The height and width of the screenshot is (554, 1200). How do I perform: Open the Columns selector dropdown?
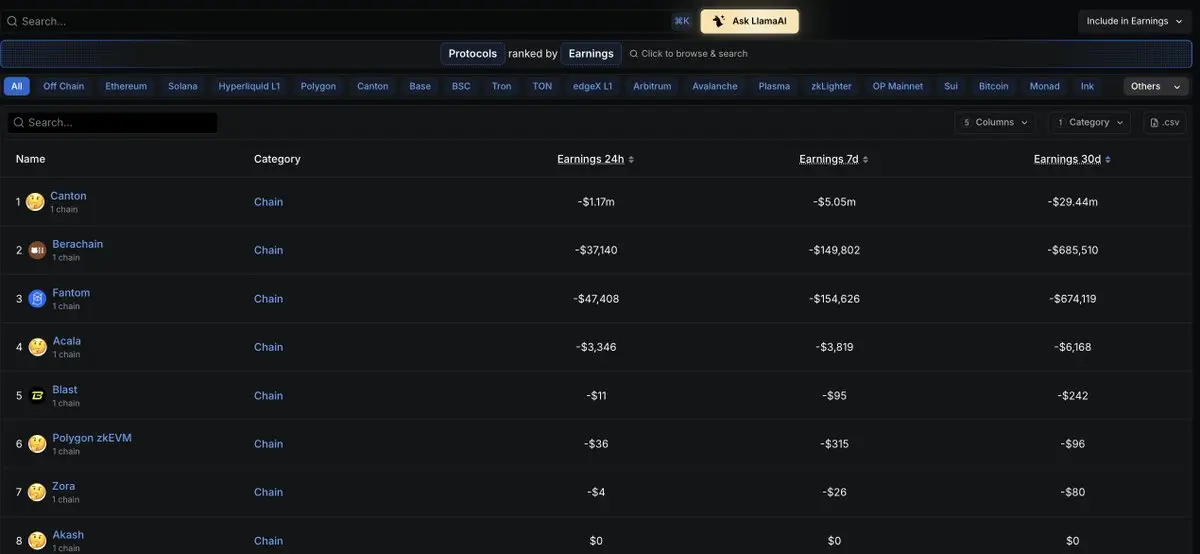996,122
